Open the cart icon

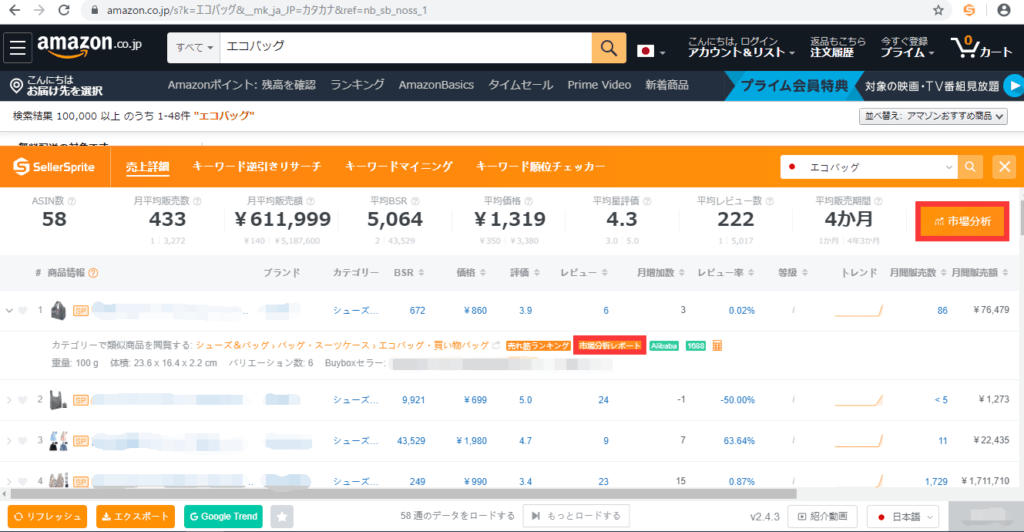click(980, 48)
